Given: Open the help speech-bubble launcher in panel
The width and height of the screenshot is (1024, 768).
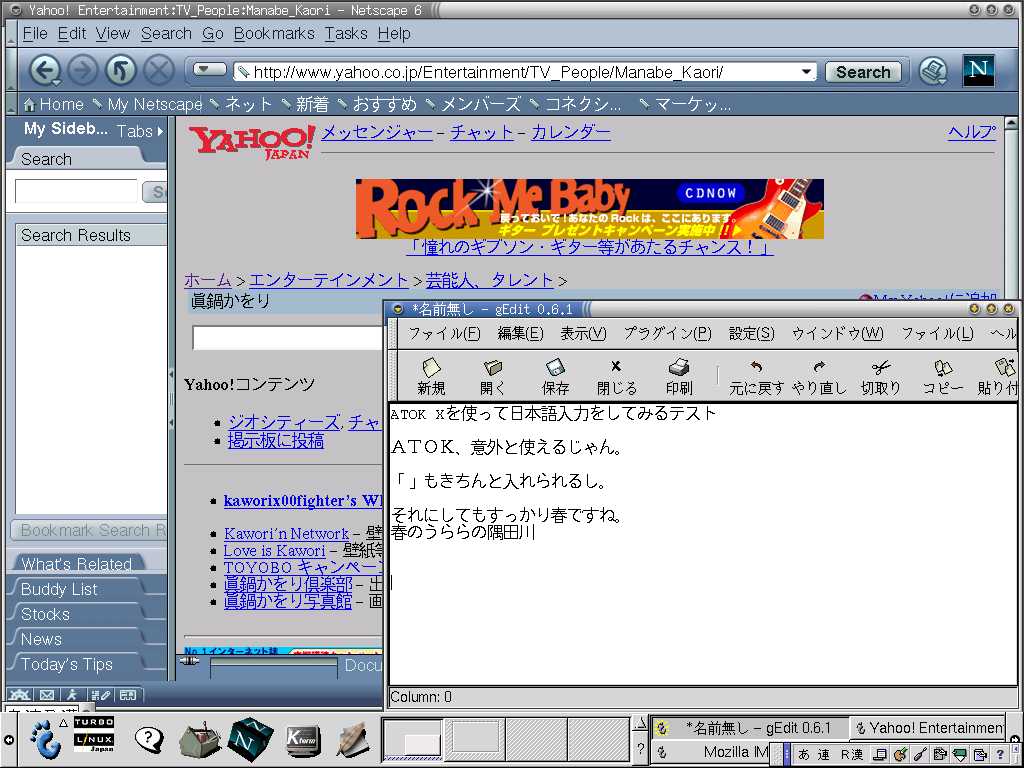Looking at the screenshot, I should pyautogui.click(x=149, y=739).
